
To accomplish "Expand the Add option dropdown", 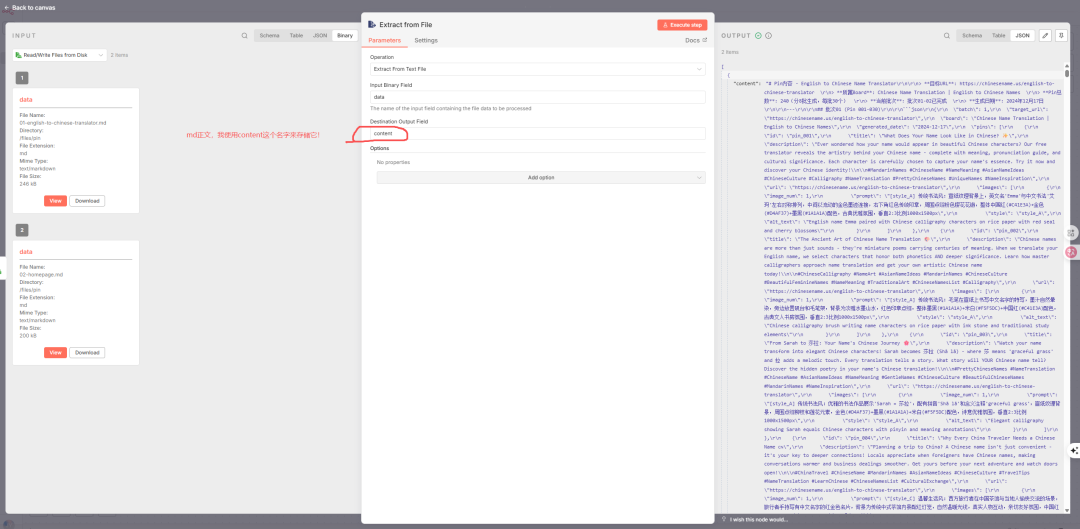I will (x=539, y=177).
